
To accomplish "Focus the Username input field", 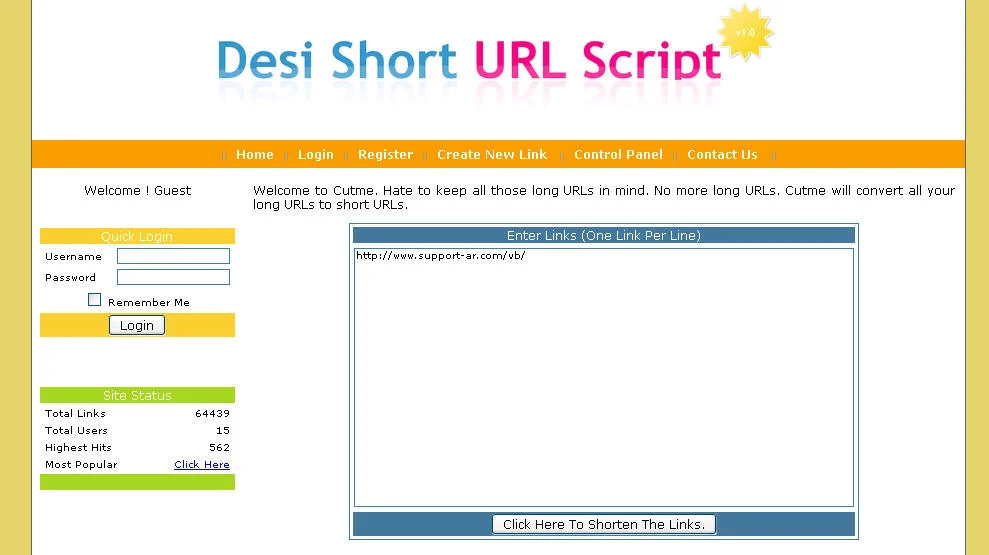I will click(x=173, y=257).
